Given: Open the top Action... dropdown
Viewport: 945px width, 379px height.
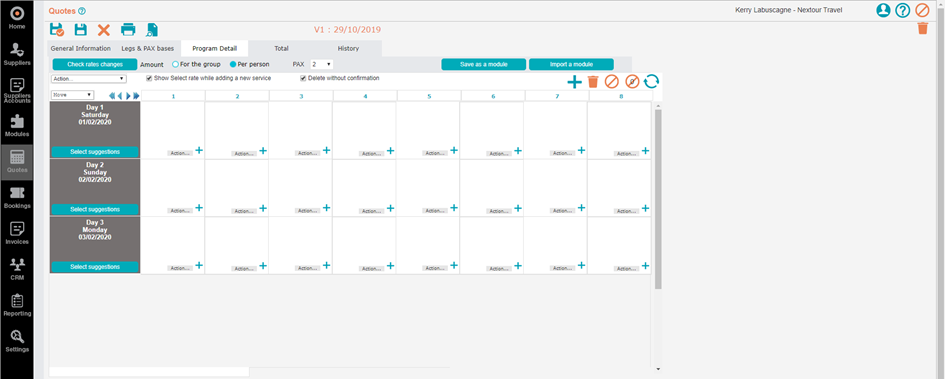Looking at the screenshot, I should (x=89, y=78).
